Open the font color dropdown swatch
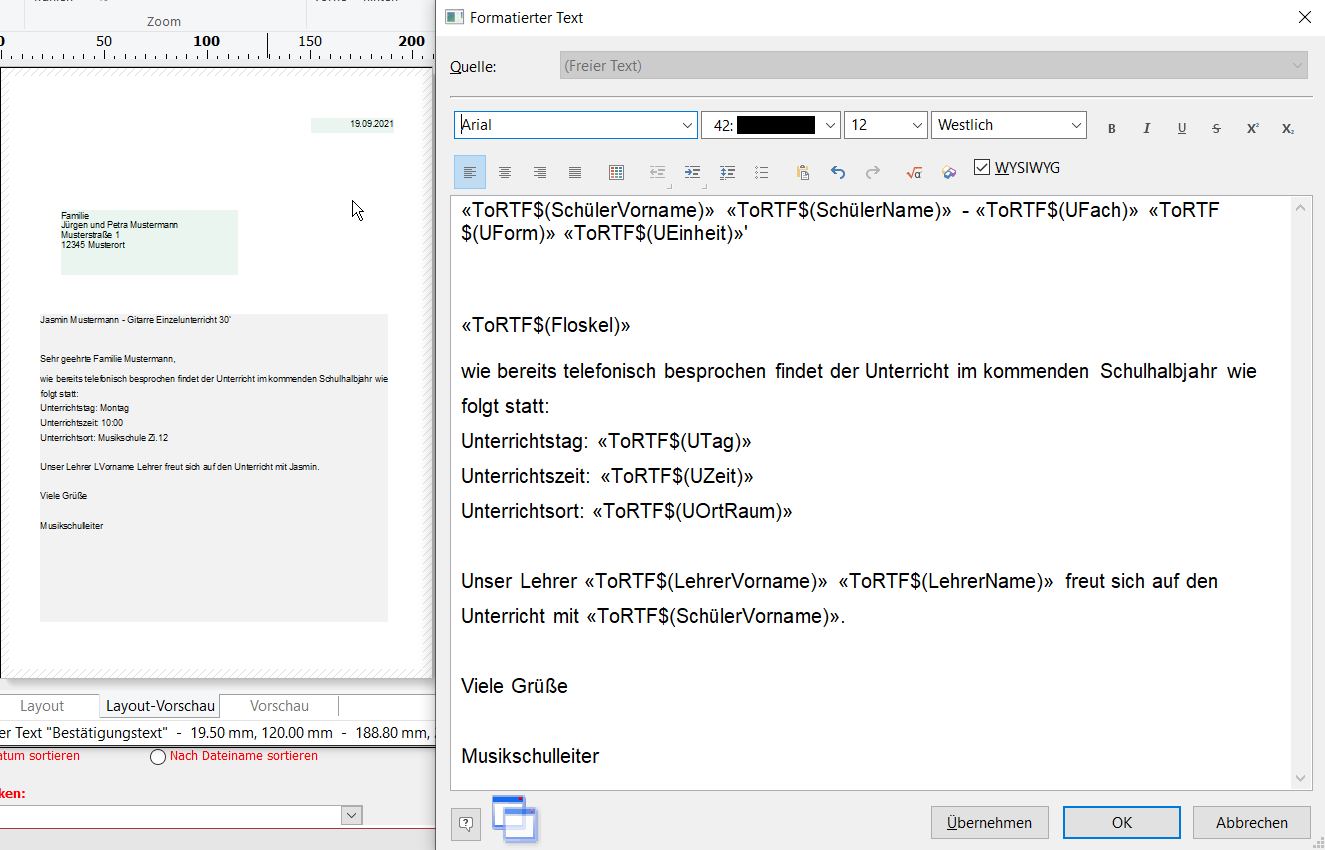This screenshot has width=1325, height=850. click(829, 126)
